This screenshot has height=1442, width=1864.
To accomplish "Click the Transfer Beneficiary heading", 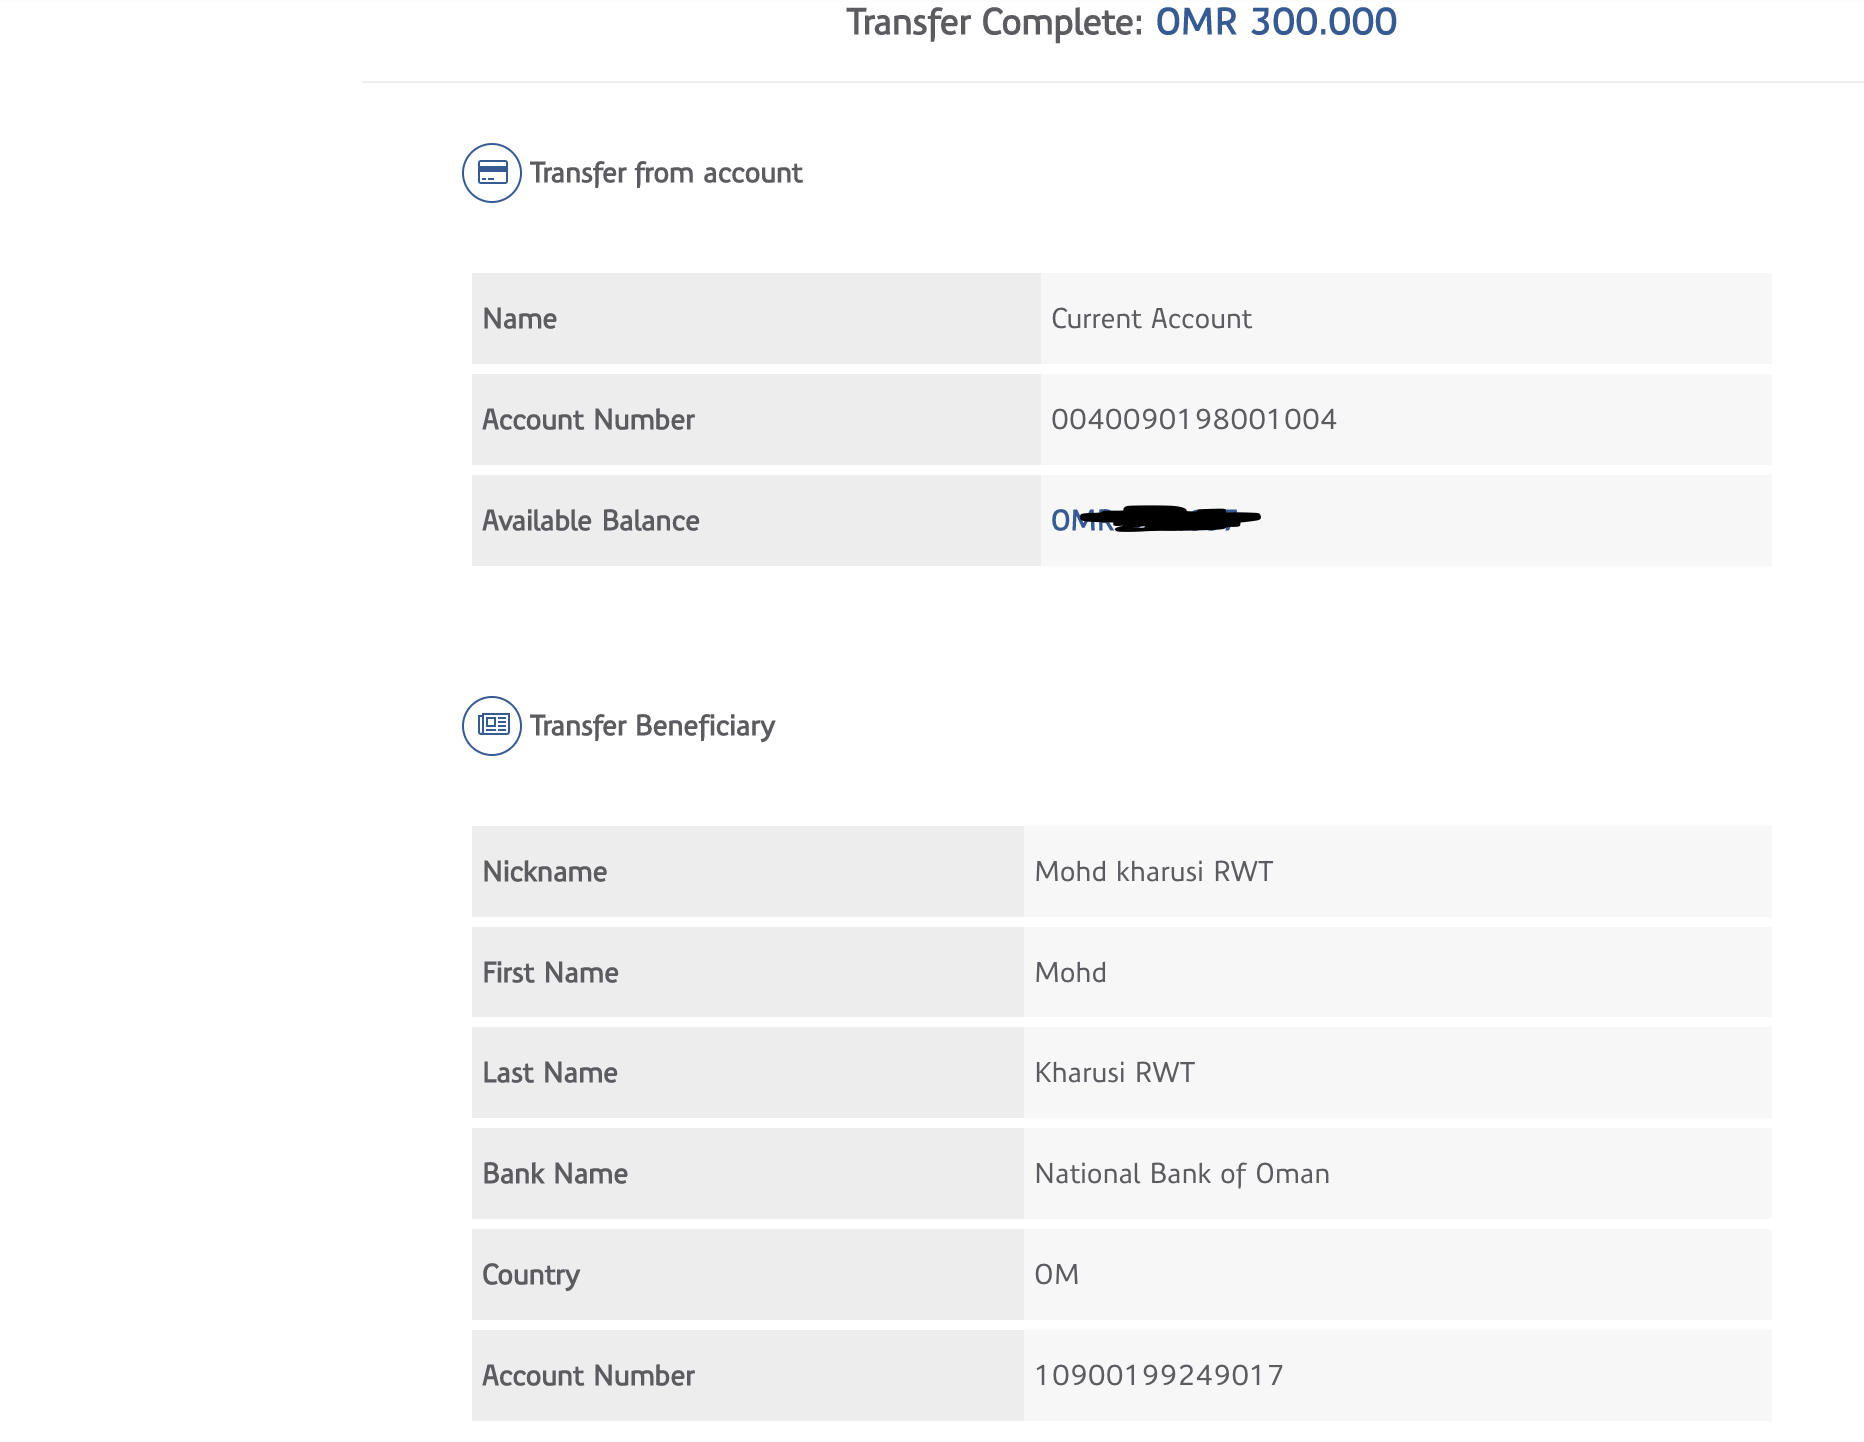I will pyautogui.click(x=652, y=726).
